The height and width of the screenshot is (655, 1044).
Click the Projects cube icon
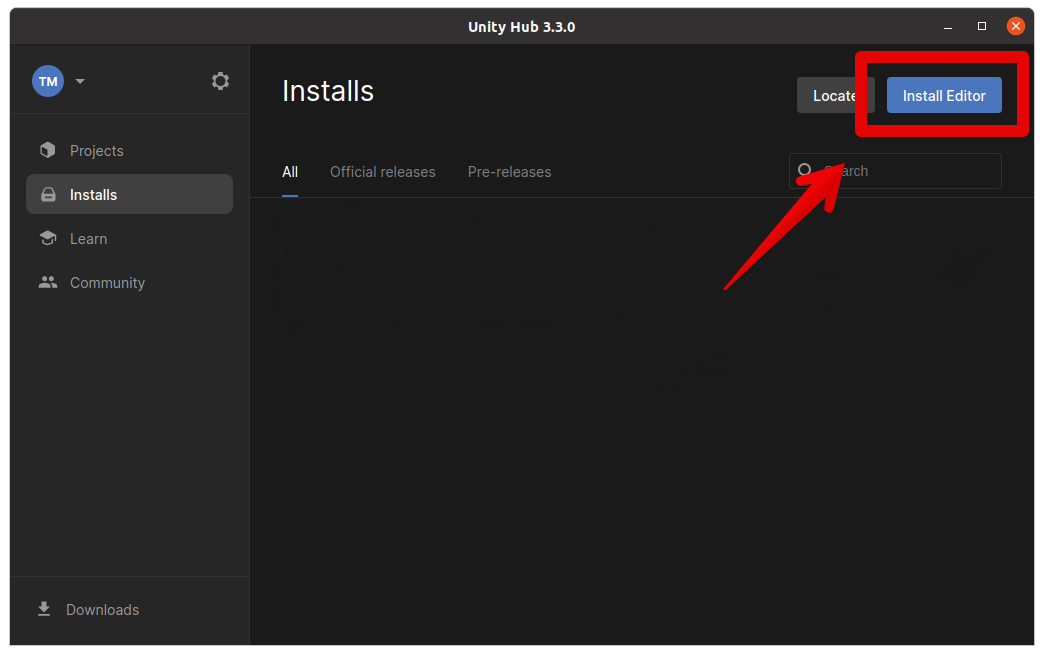coord(47,150)
